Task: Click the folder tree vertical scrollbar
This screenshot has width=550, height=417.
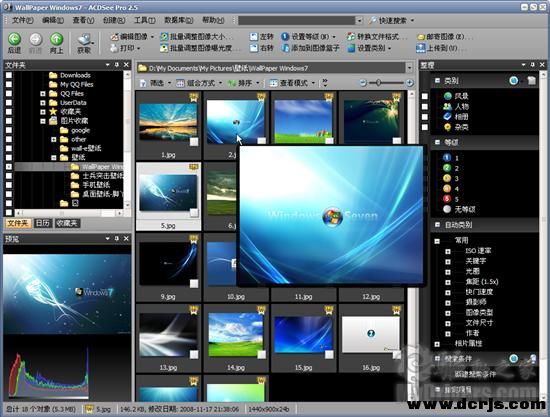Action: click(x=127, y=140)
